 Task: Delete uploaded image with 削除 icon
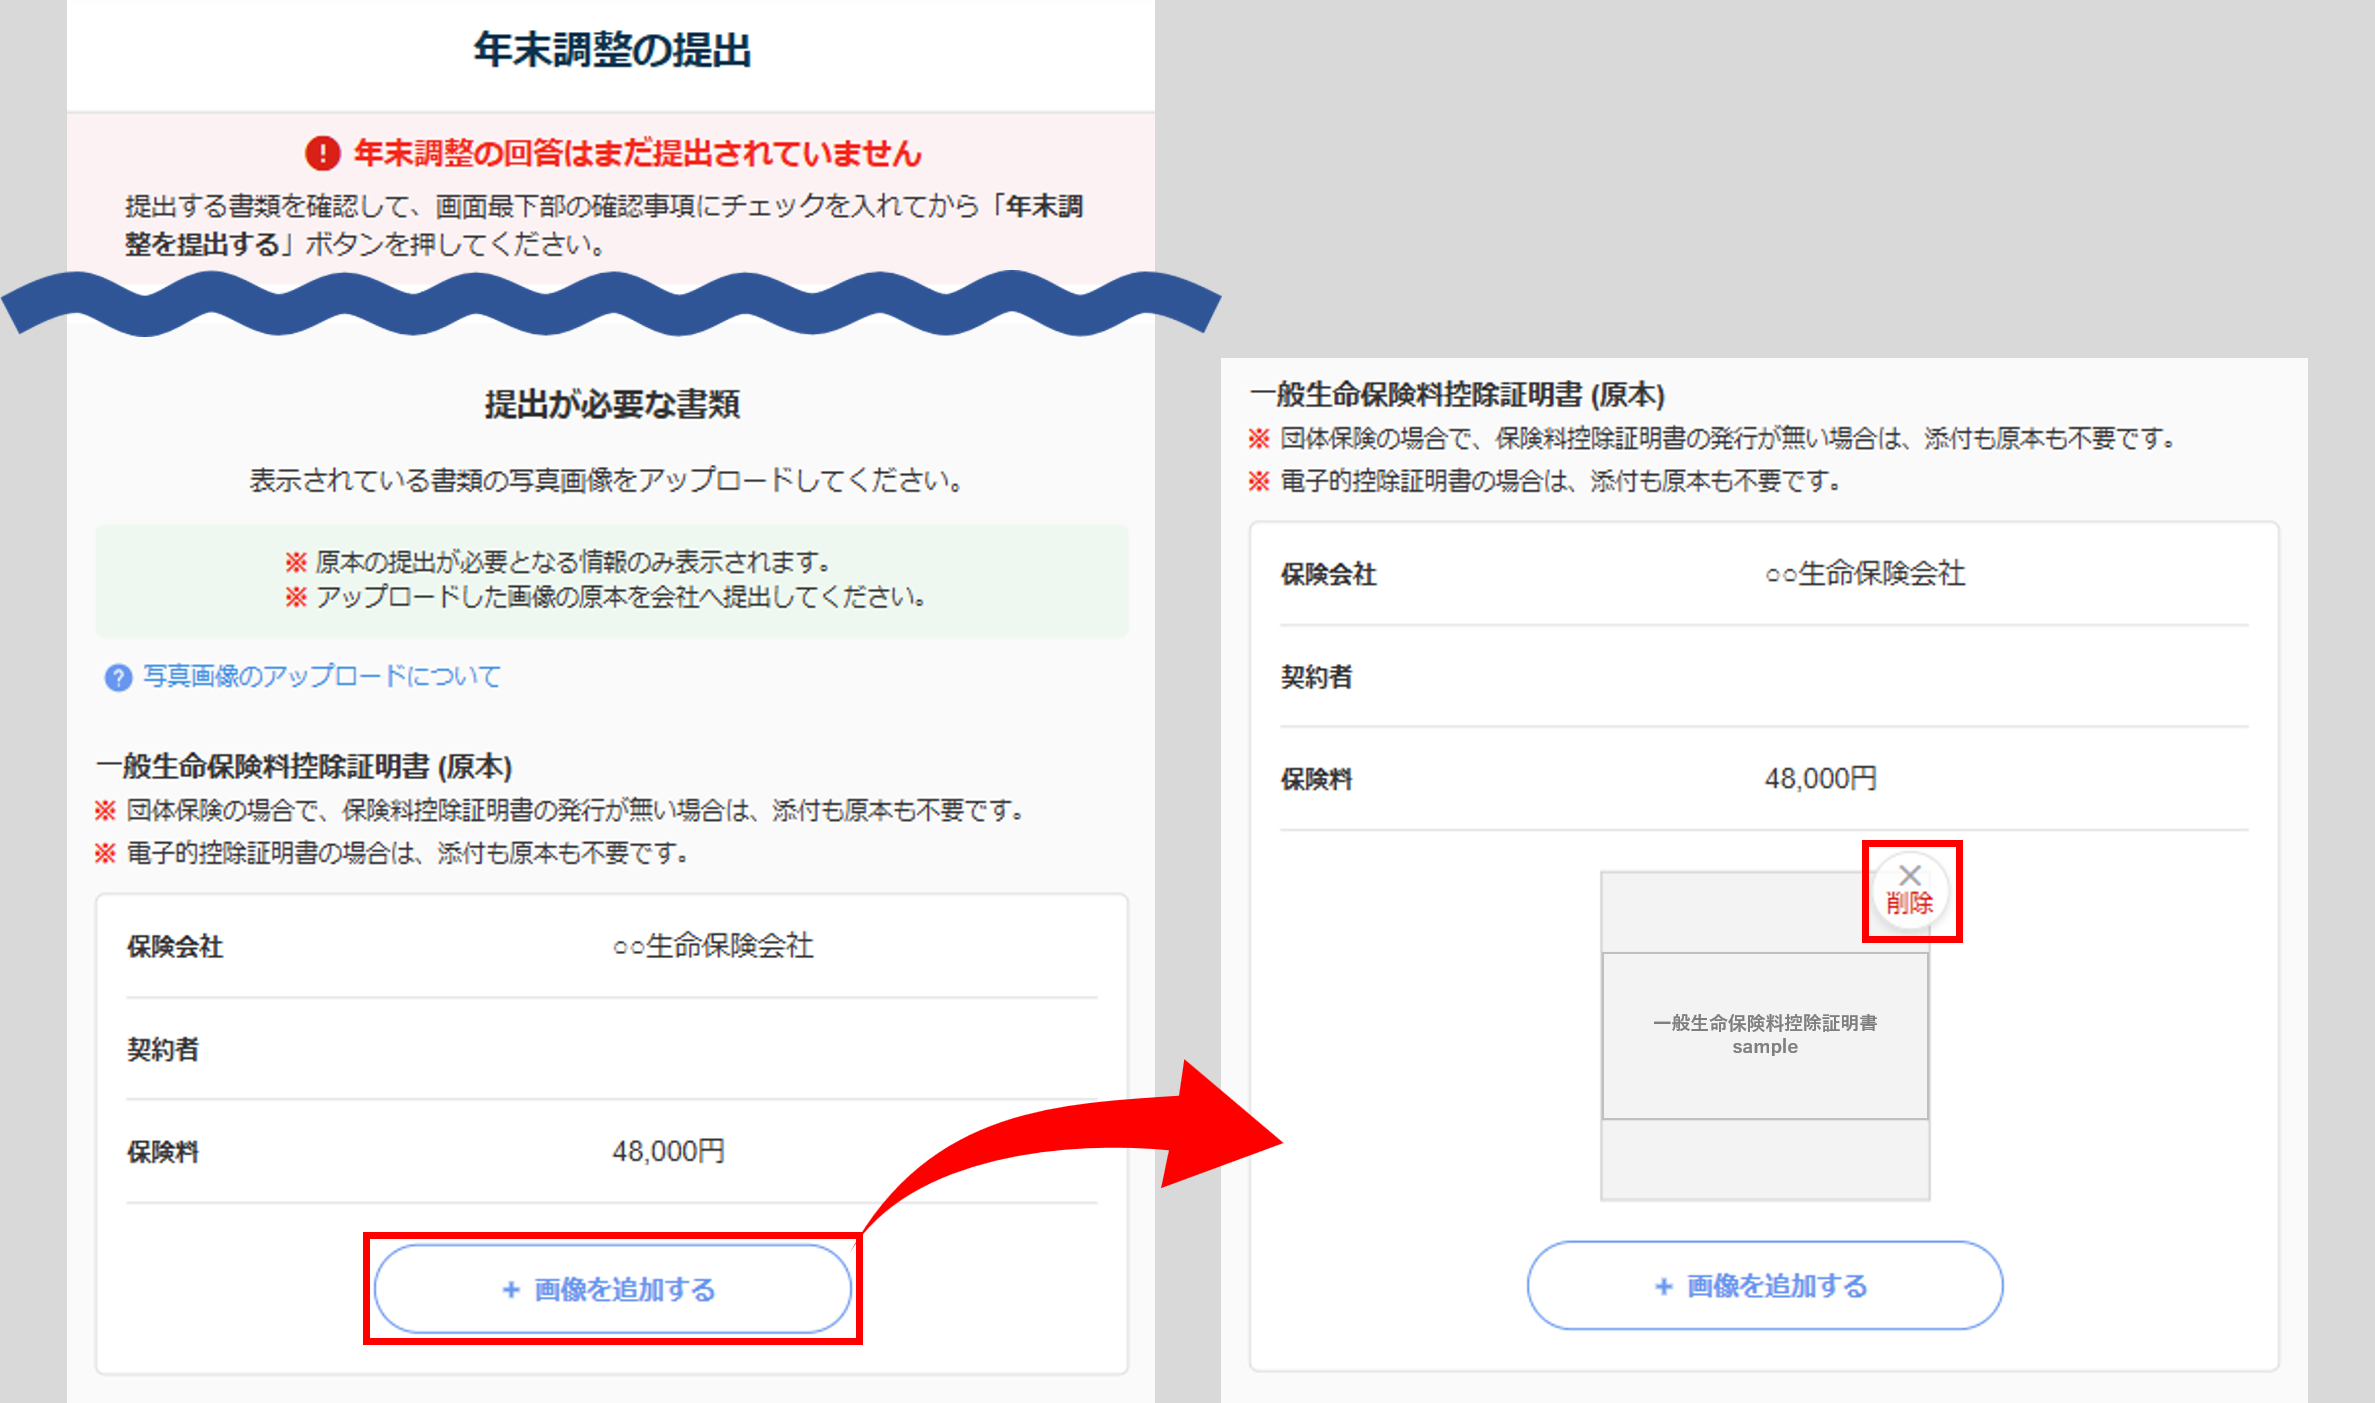click(x=1909, y=891)
